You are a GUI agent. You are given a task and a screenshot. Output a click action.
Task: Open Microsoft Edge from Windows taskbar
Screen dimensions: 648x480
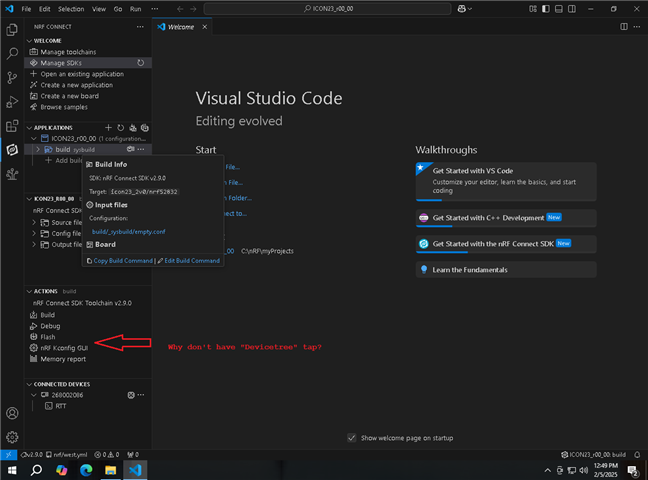[x=86, y=470]
